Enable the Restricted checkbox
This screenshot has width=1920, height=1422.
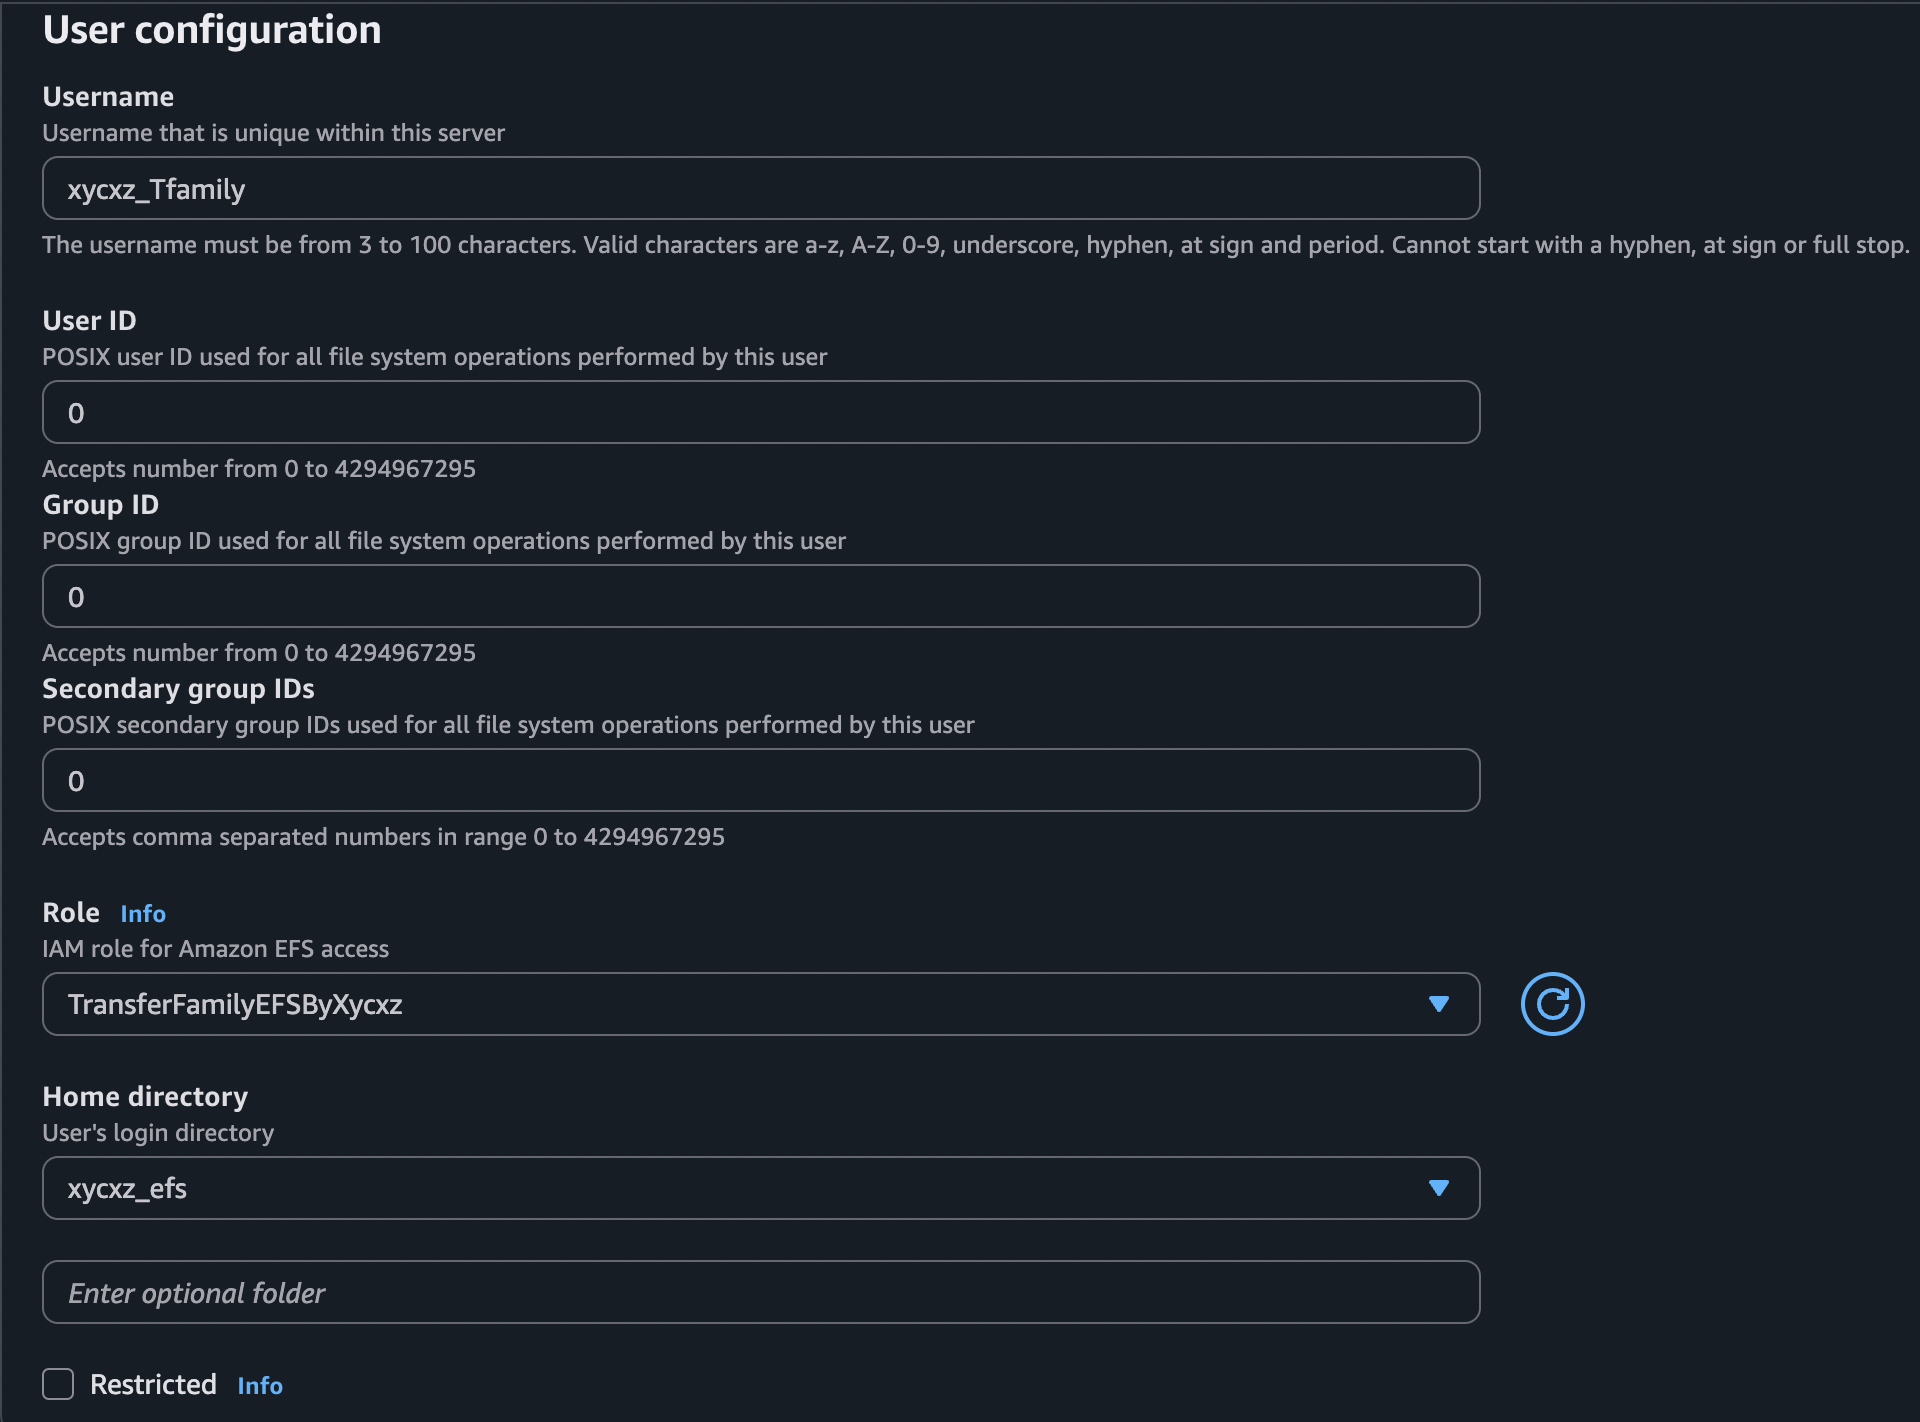coord(58,1384)
